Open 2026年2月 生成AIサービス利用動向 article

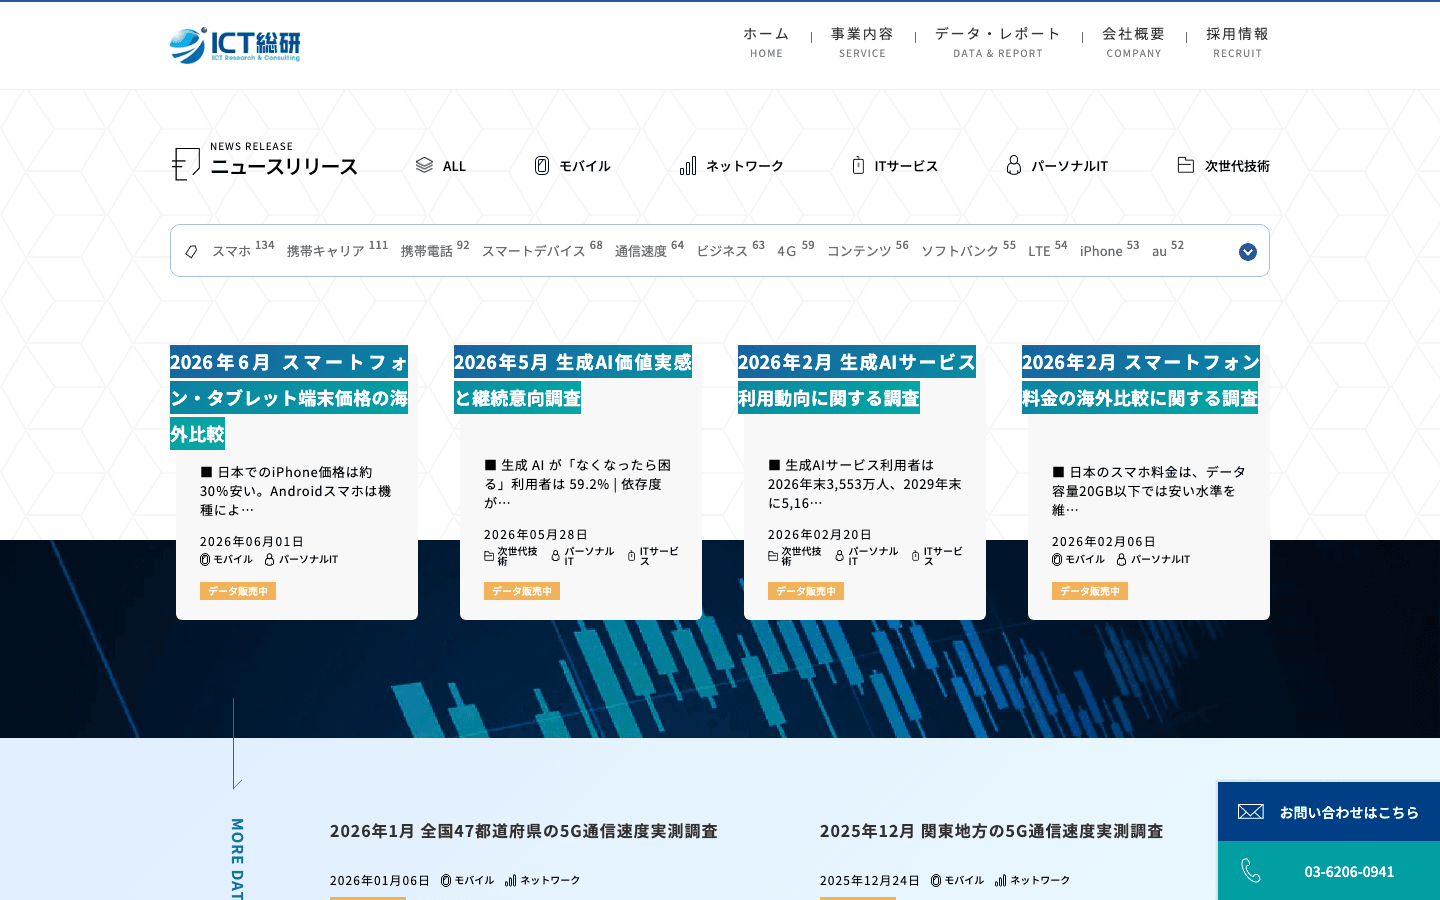(x=857, y=380)
